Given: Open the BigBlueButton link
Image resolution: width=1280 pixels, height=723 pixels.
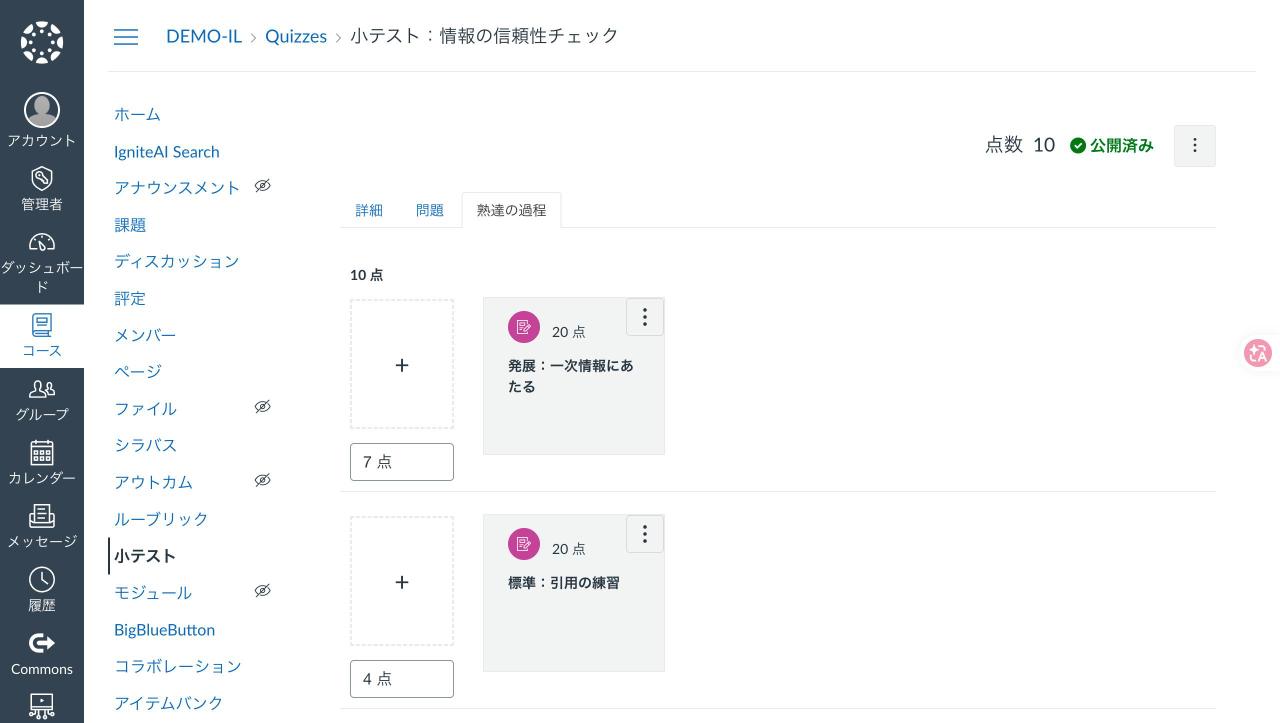Looking at the screenshot, I should click(x=164, y=630).
